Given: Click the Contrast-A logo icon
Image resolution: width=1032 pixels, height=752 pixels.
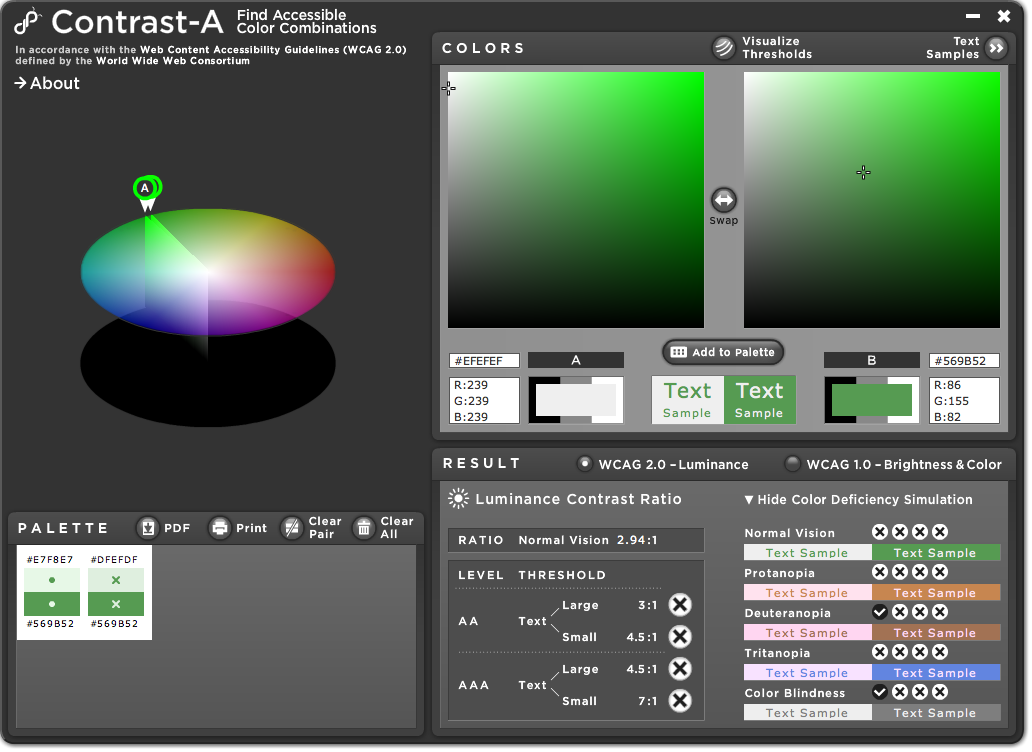Looking at the screenshot, I should point(28,21).
